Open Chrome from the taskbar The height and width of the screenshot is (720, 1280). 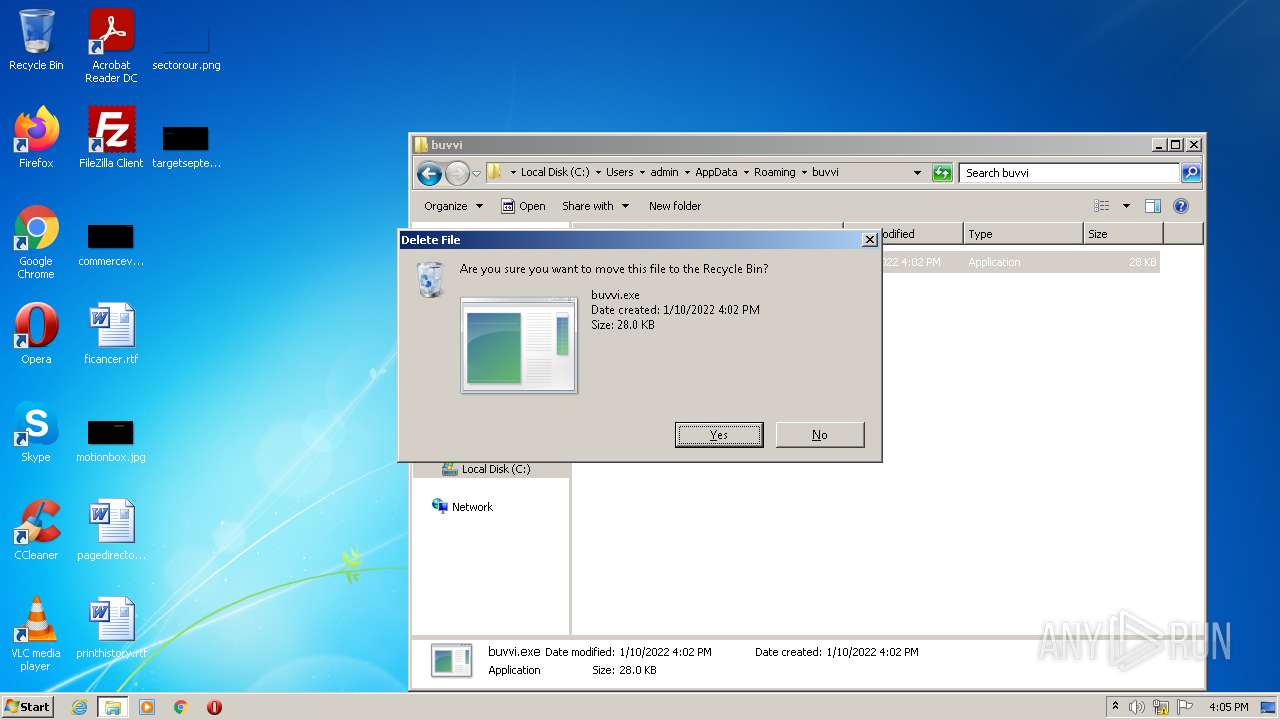(181, 707)
